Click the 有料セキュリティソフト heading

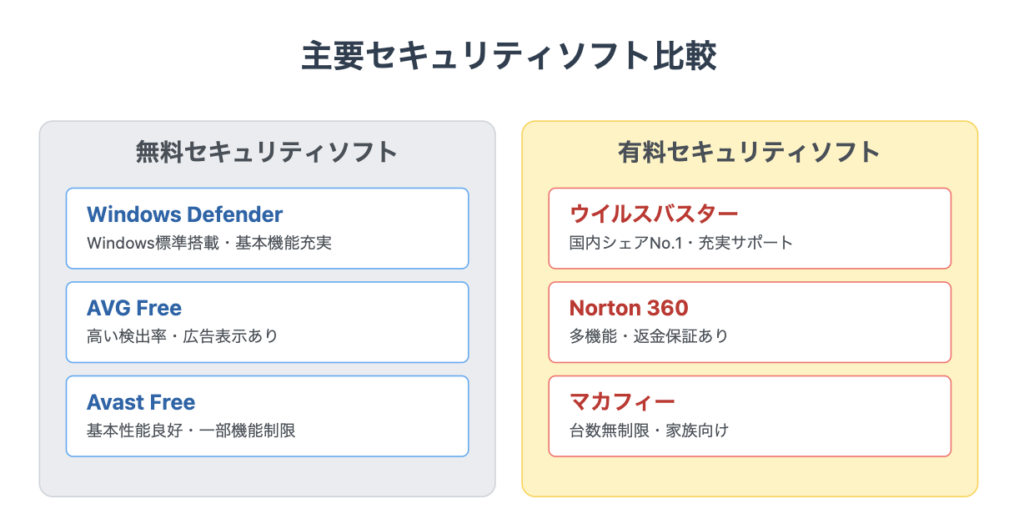(x=750, y=152)
